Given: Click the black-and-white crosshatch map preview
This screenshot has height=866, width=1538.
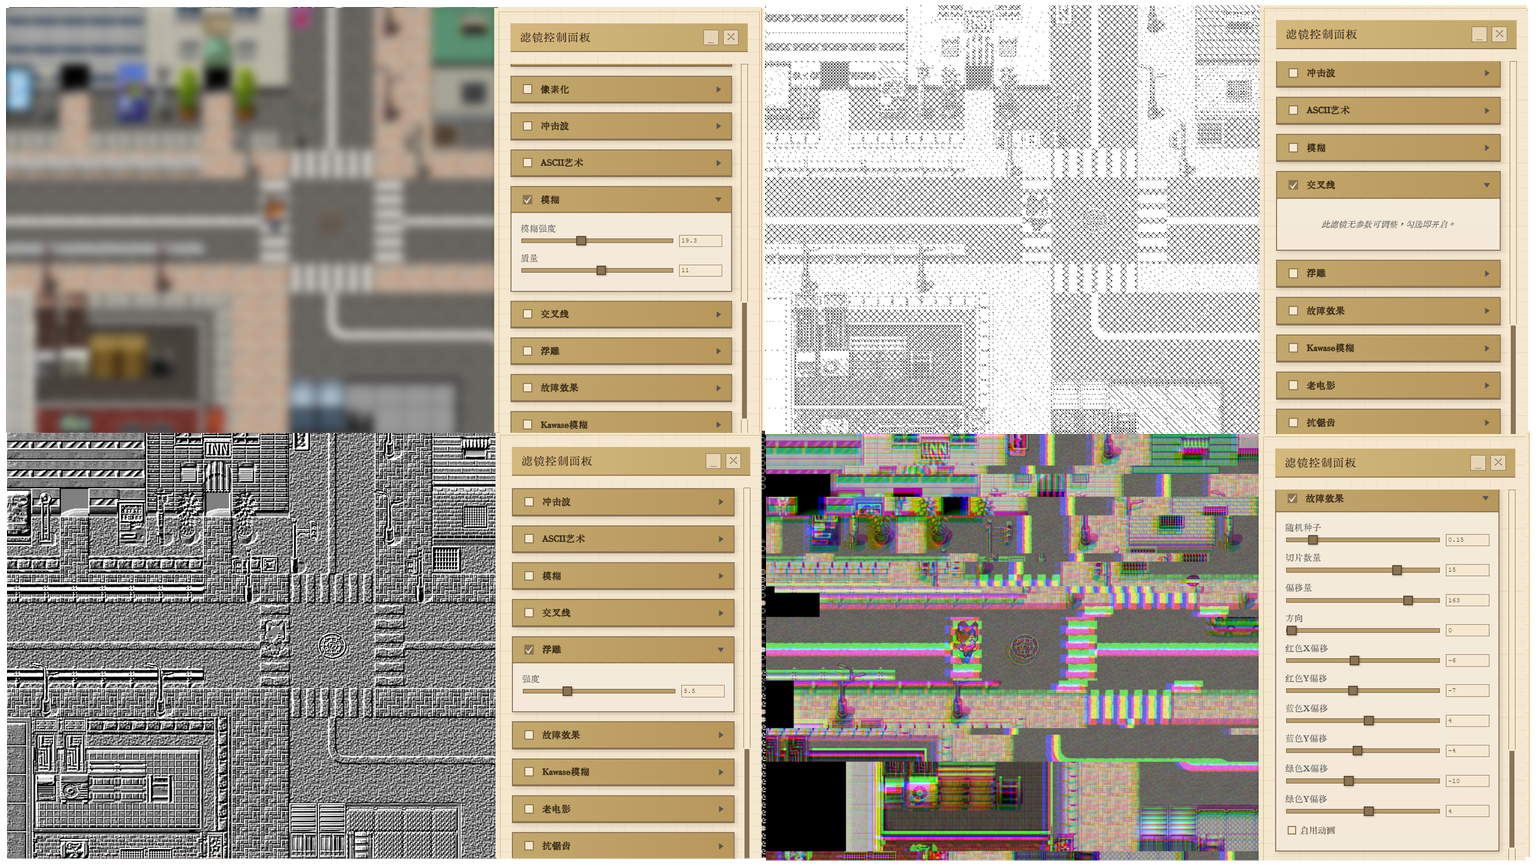Looking at the screenshot, I should pos(1012,218).
